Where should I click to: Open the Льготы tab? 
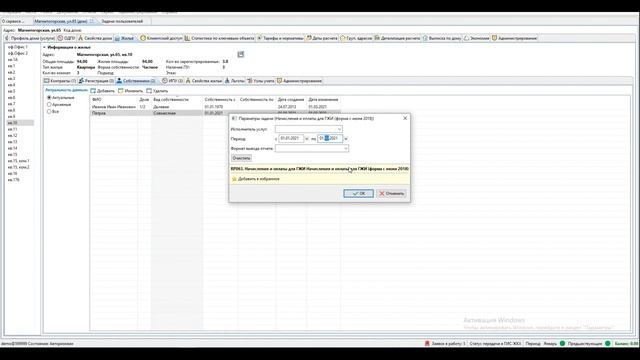(235, 81)
